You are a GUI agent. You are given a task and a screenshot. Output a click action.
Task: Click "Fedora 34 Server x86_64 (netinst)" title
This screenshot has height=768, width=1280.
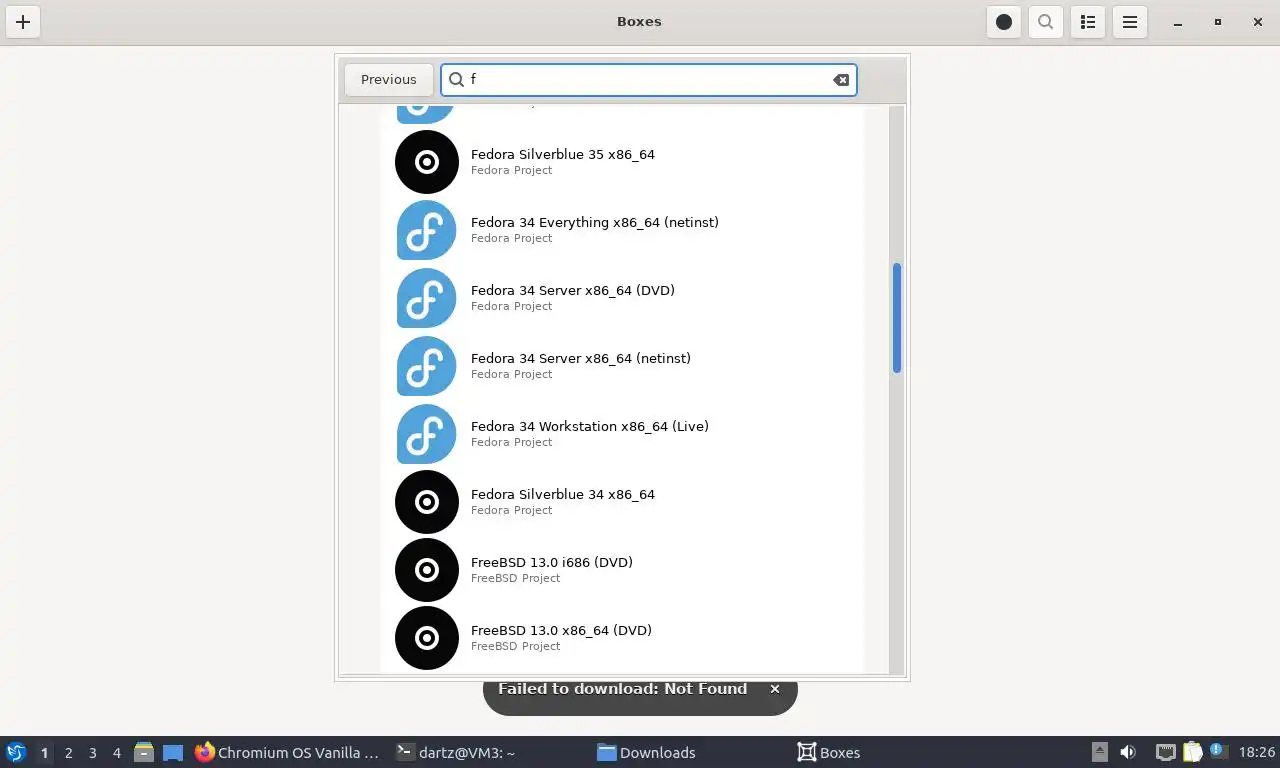click(581, 358)
